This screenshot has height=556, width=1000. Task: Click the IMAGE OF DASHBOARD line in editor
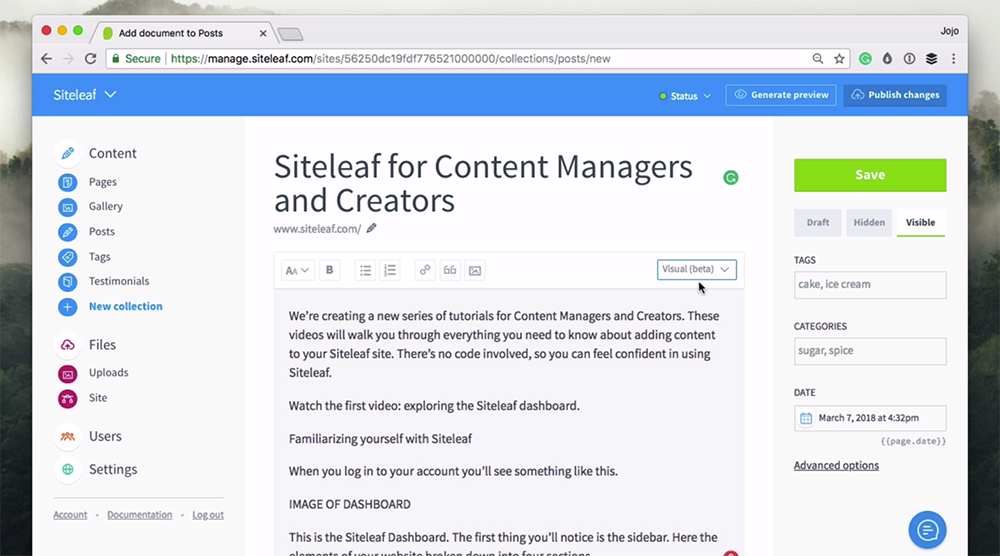349,504
